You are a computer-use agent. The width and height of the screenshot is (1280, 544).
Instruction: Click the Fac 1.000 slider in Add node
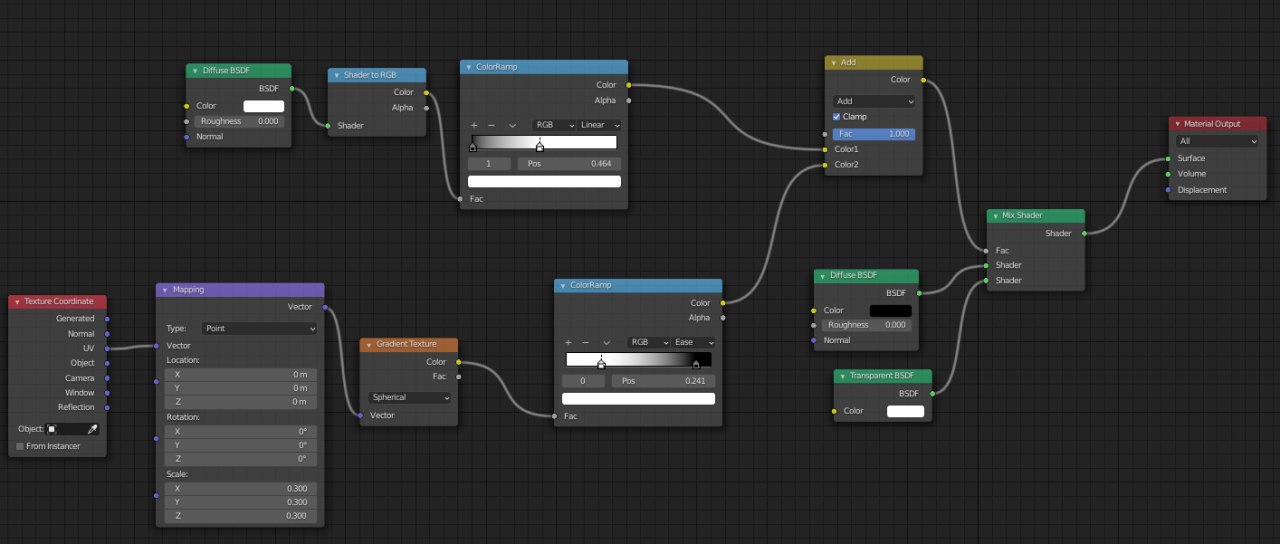point(874,133)
